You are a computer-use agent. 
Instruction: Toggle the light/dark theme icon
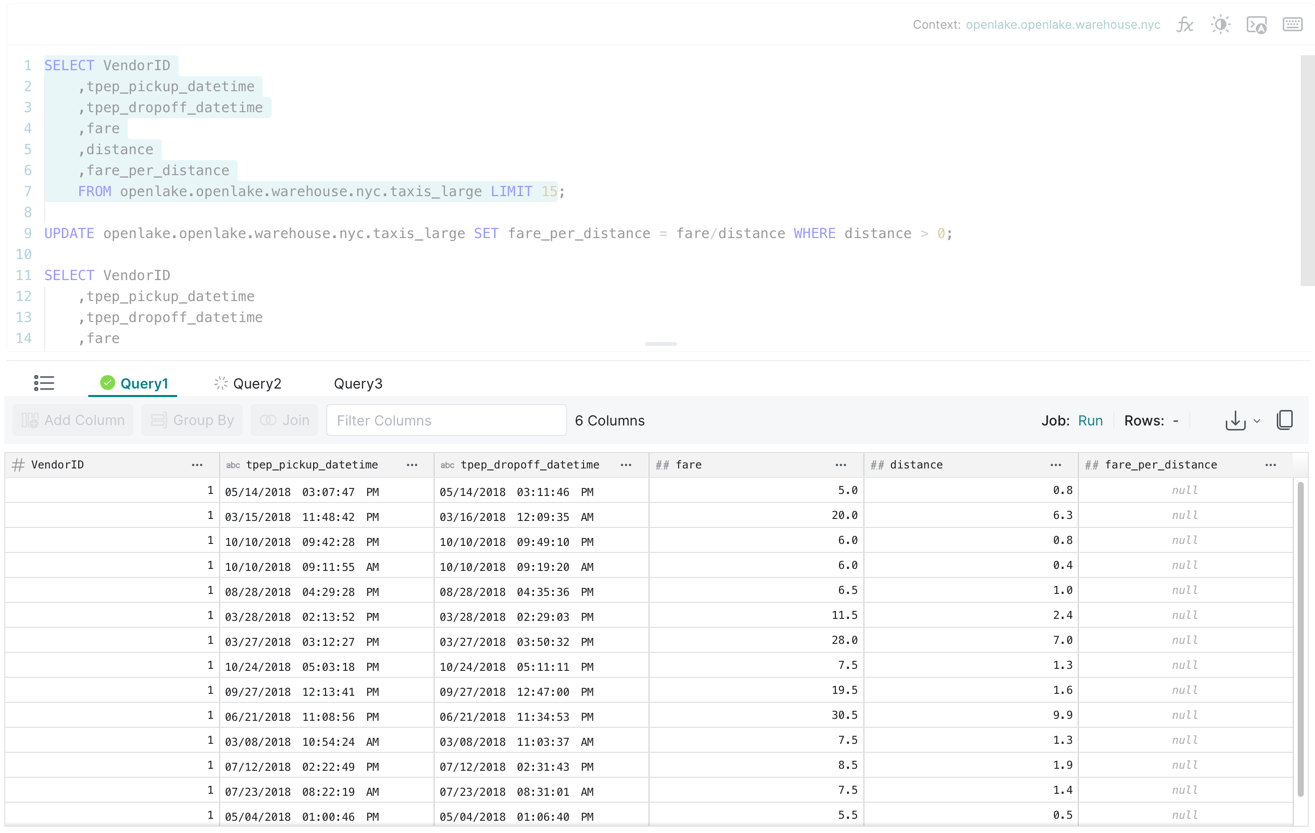coord(1220,25)
